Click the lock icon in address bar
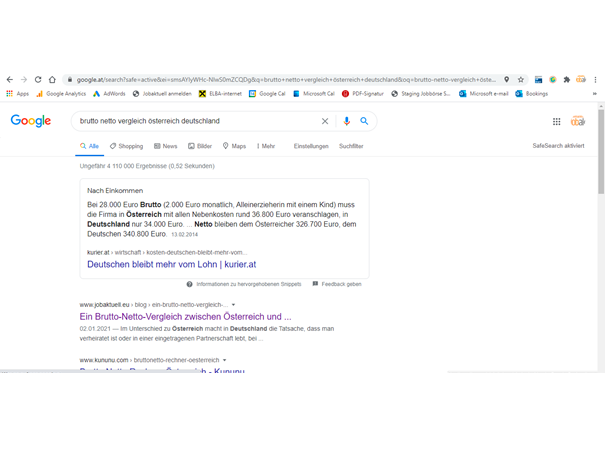 tap(70, 79)
